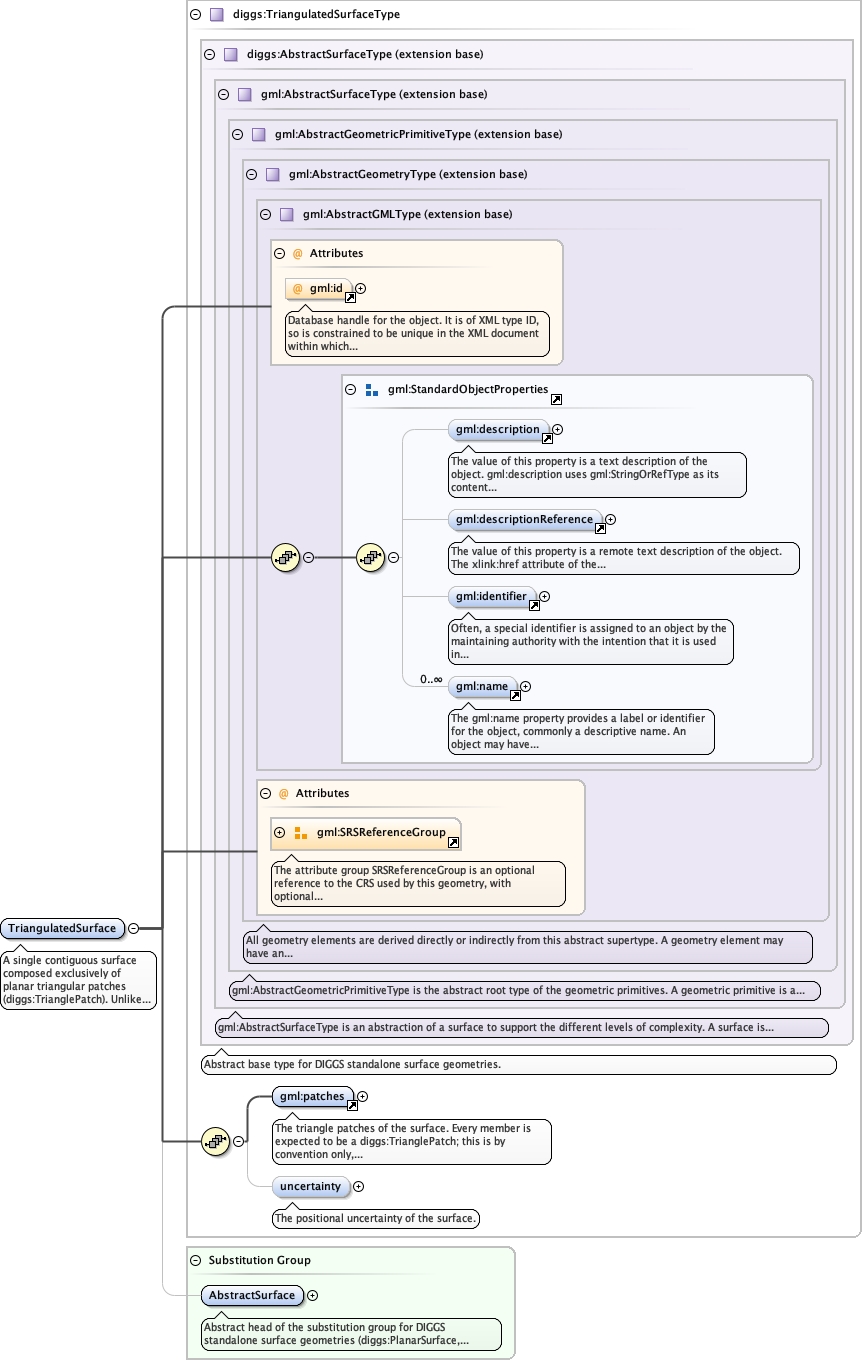Collapse the gml:AbstractSurfaceType extension base

click(222, 95)
